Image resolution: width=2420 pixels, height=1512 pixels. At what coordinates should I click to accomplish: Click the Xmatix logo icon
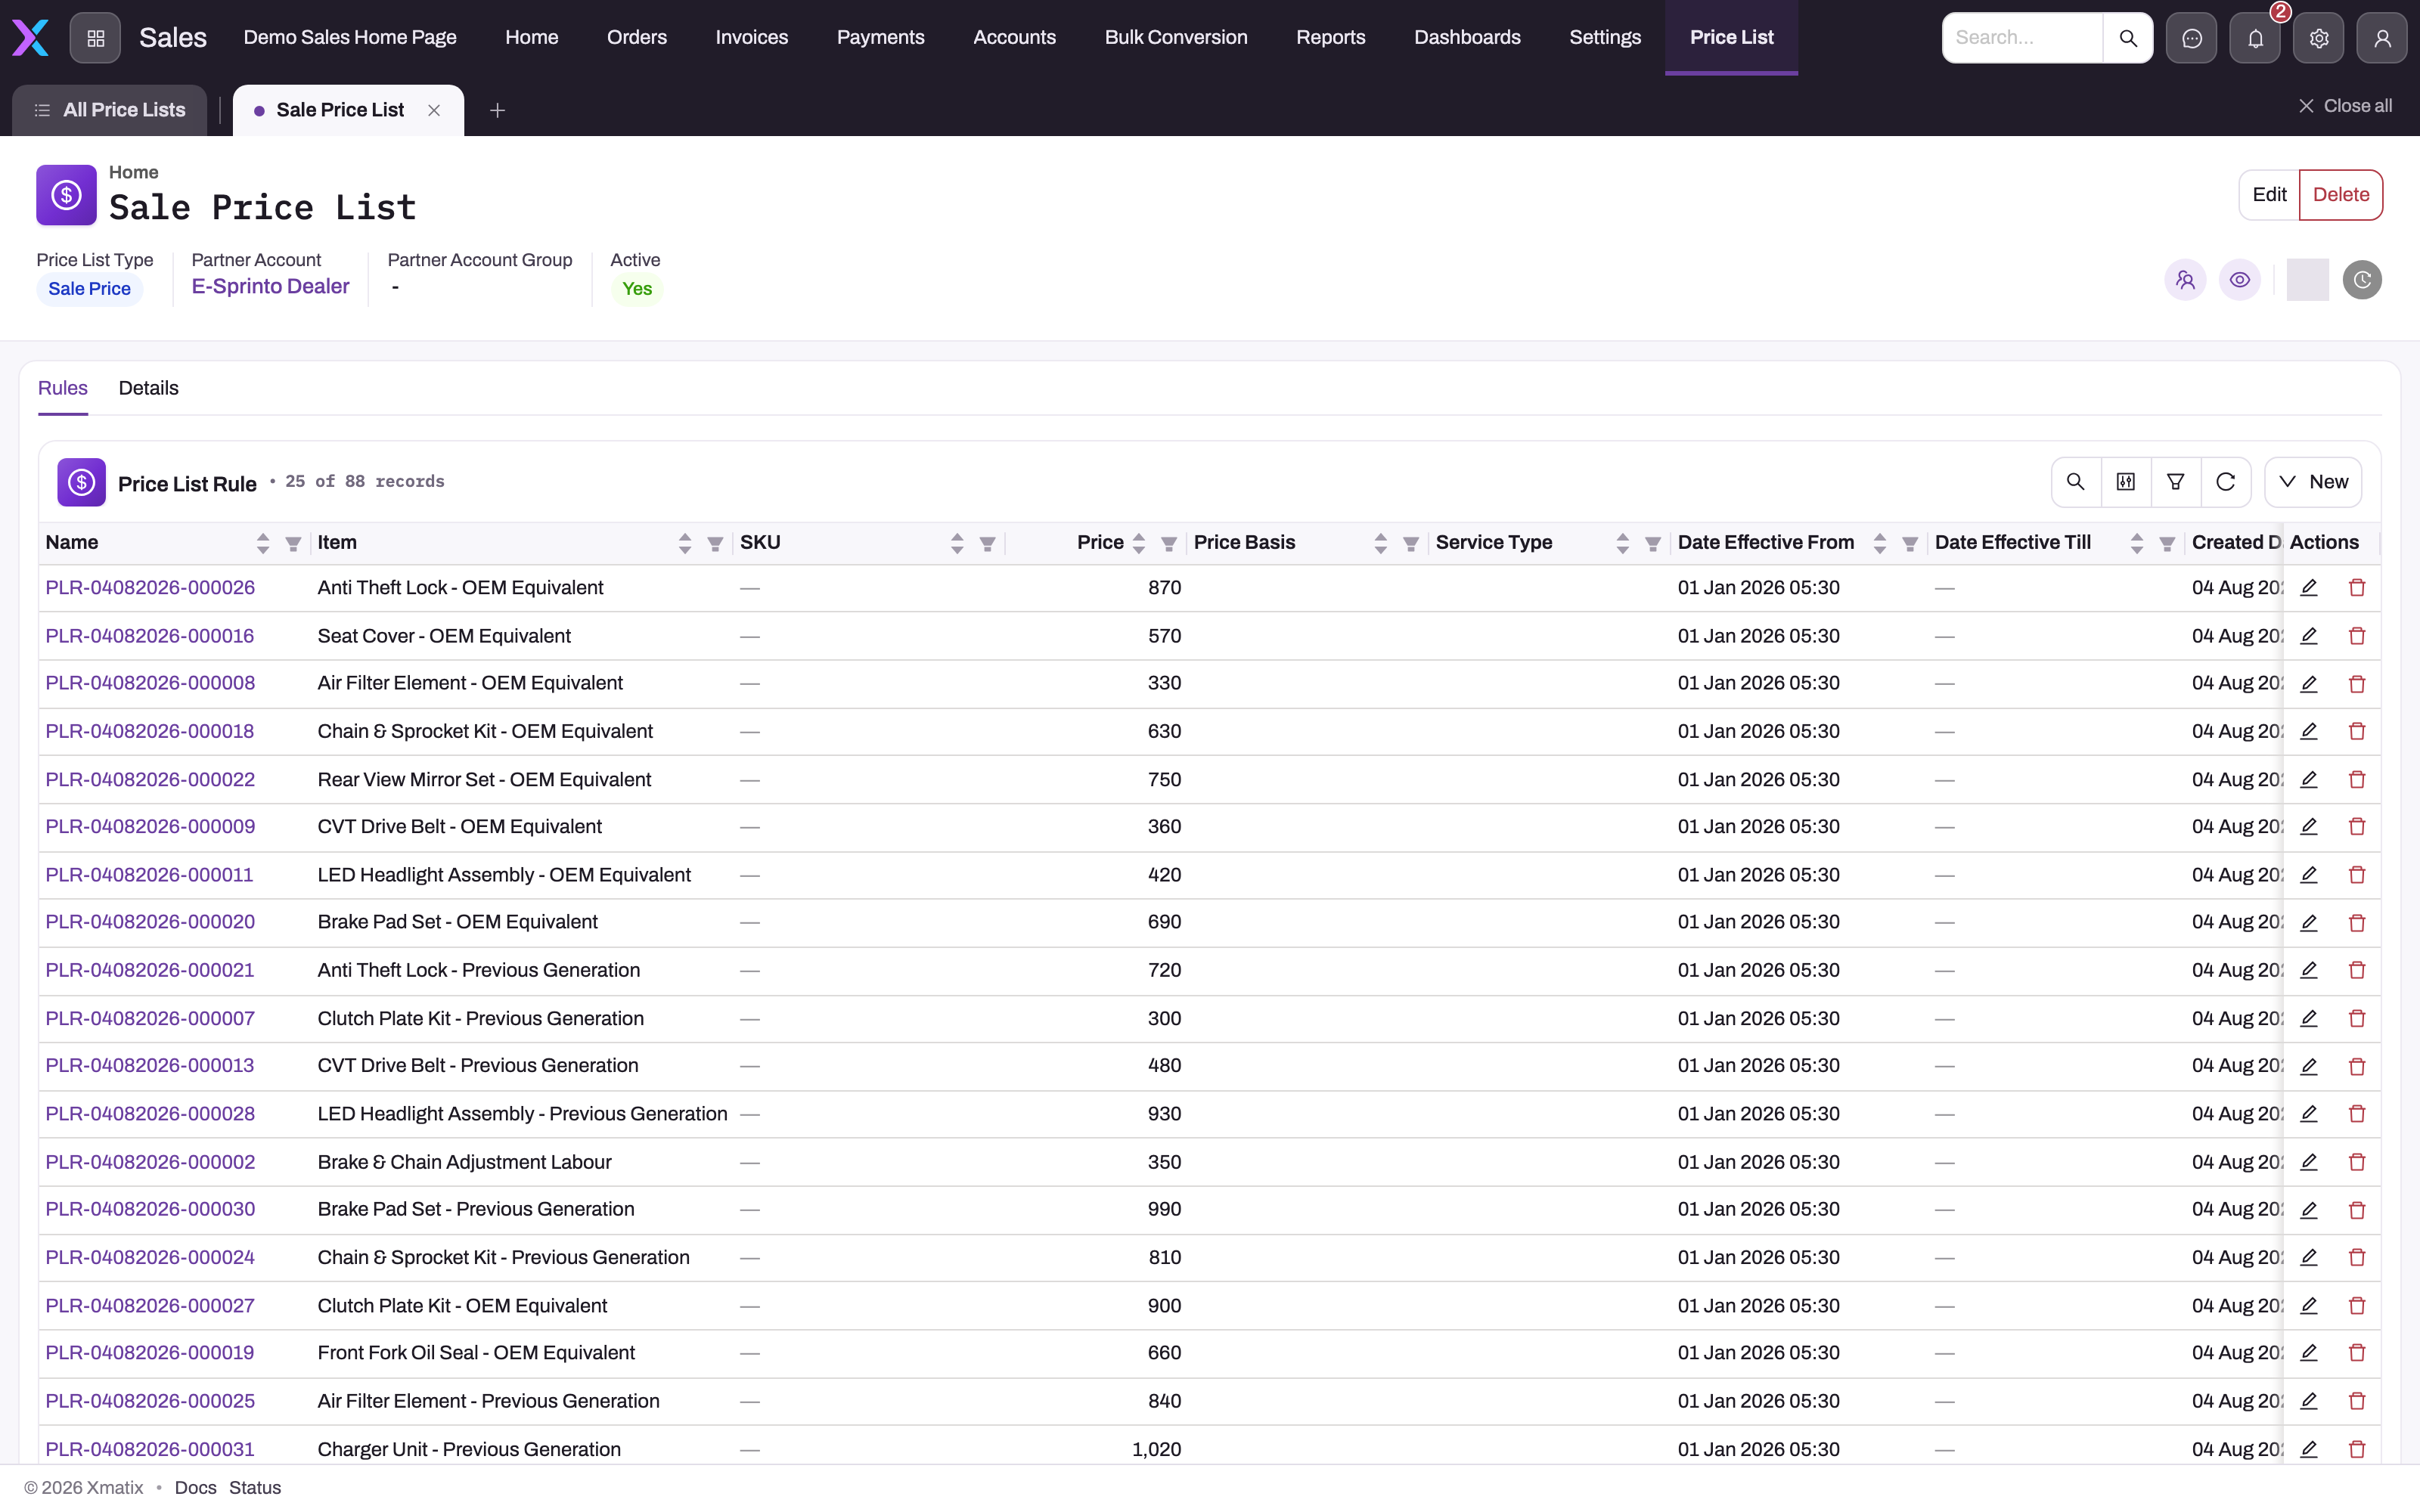pyautogui.click(x=30, y=38)
